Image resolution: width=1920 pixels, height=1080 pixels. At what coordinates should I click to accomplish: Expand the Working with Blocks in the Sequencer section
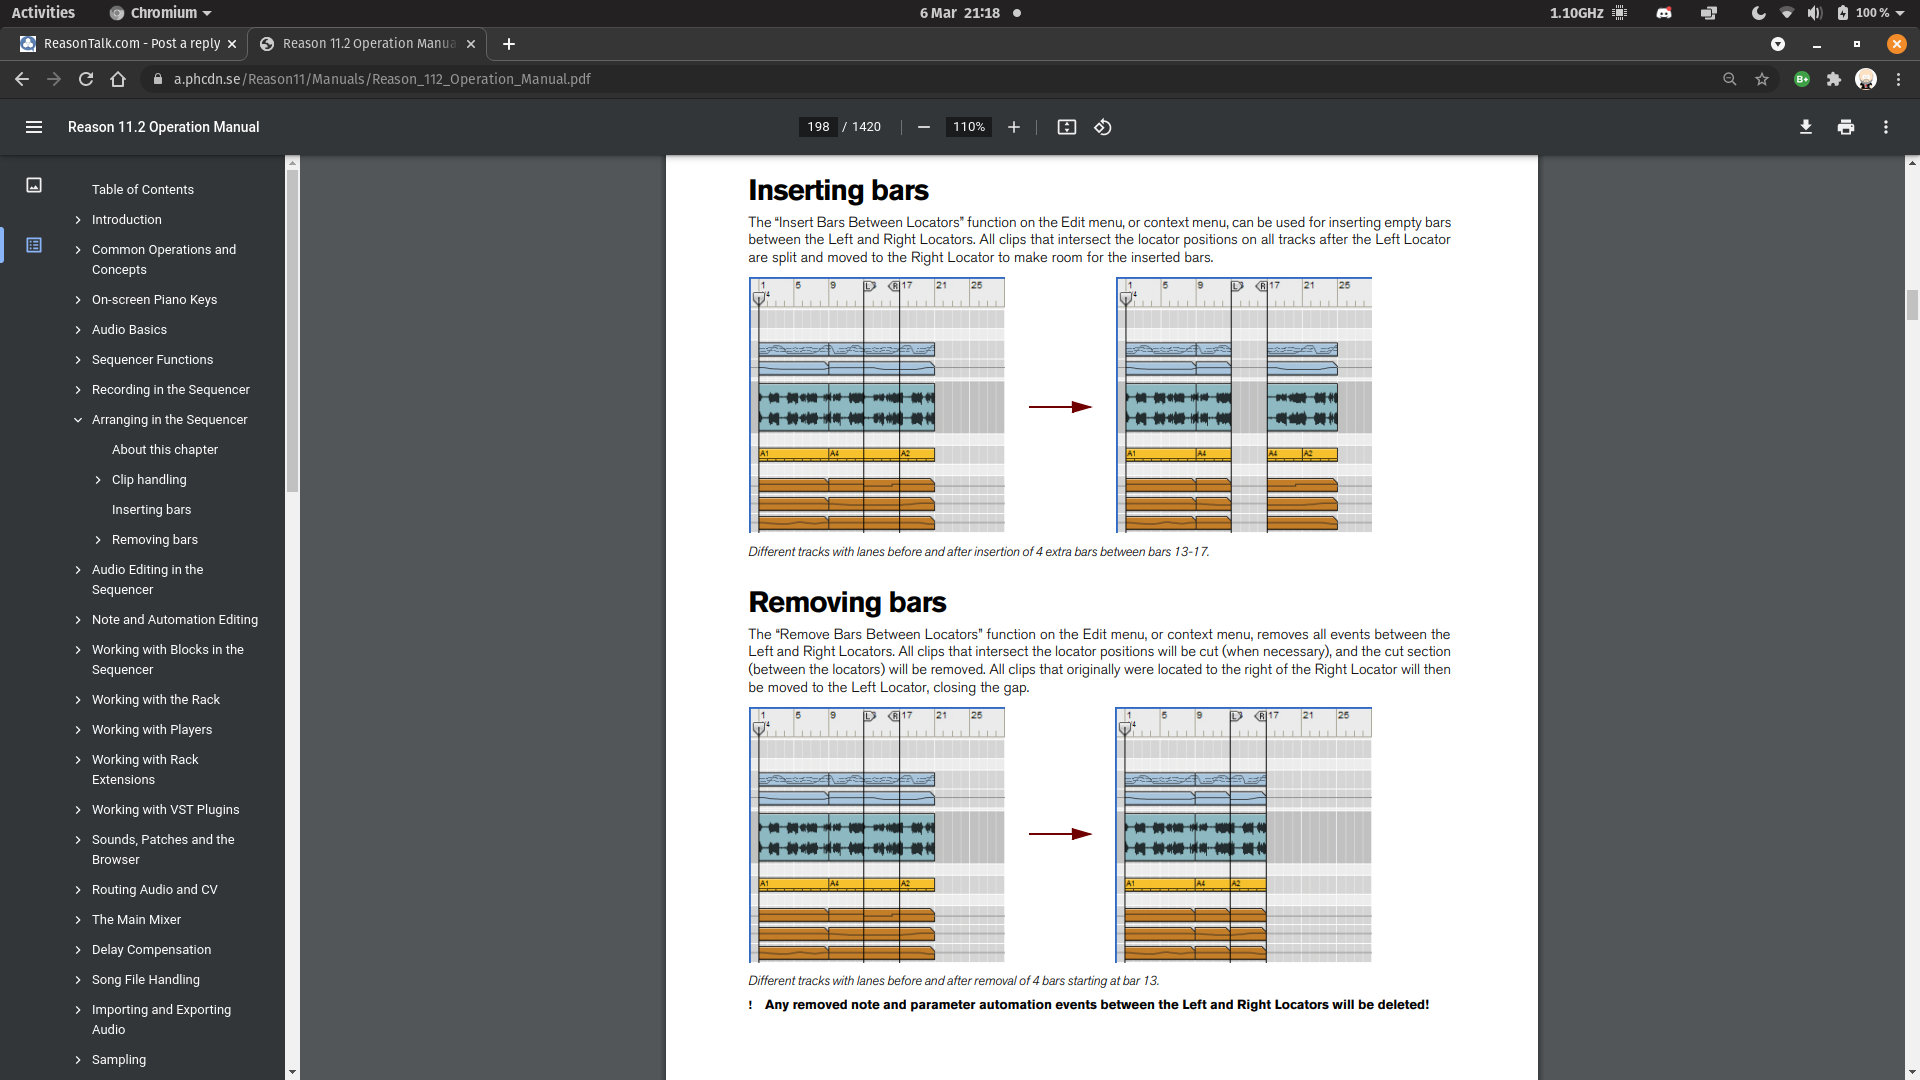[x=76, y=650]
